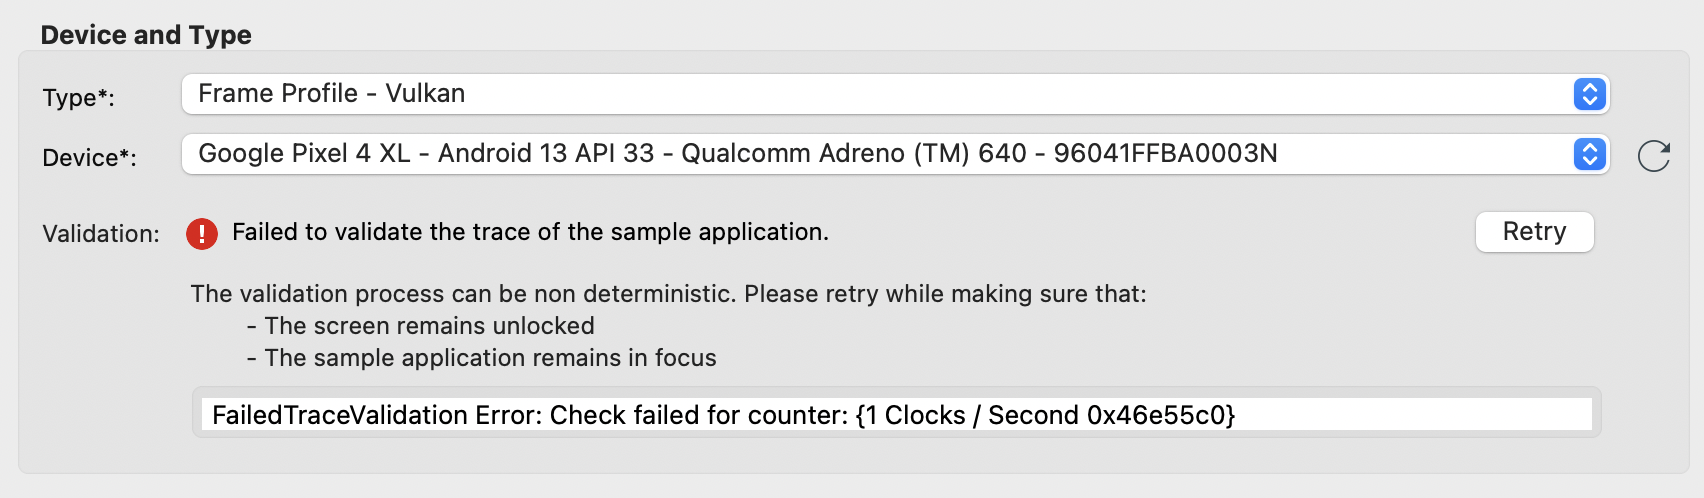Open Type dropdown via its blue arrows
This screenshot has height=498, width=1704.
(x=1589, y=94)
